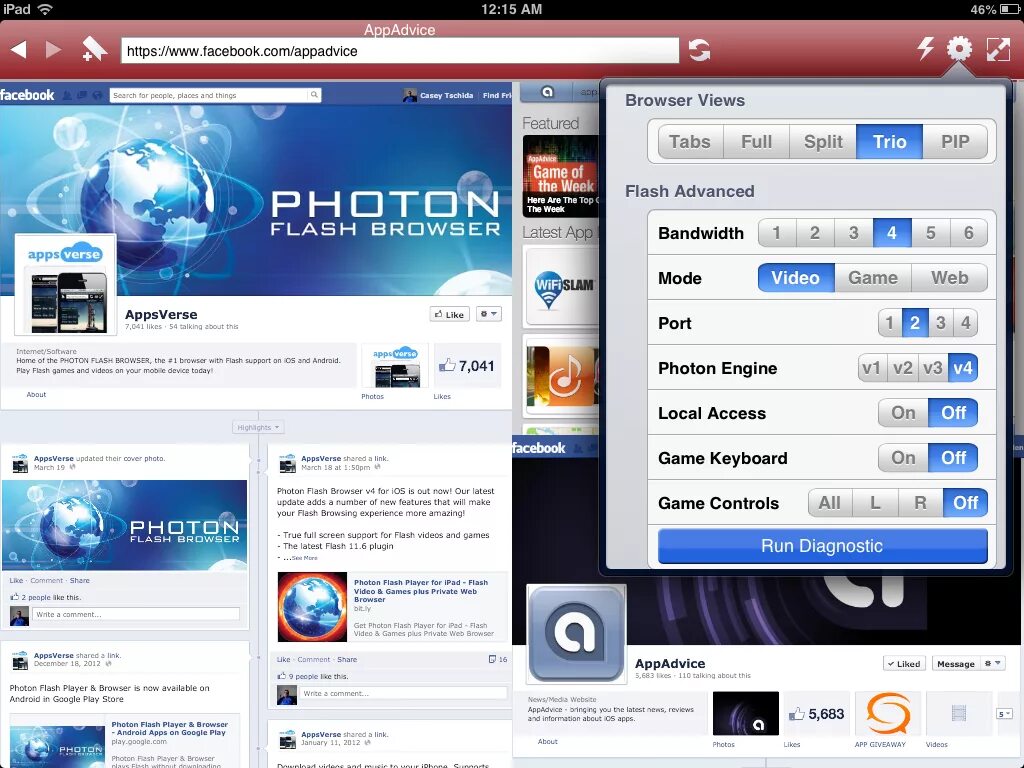
Task: Click the 5,683 likes thumbs-up tile
Action: 816,714
